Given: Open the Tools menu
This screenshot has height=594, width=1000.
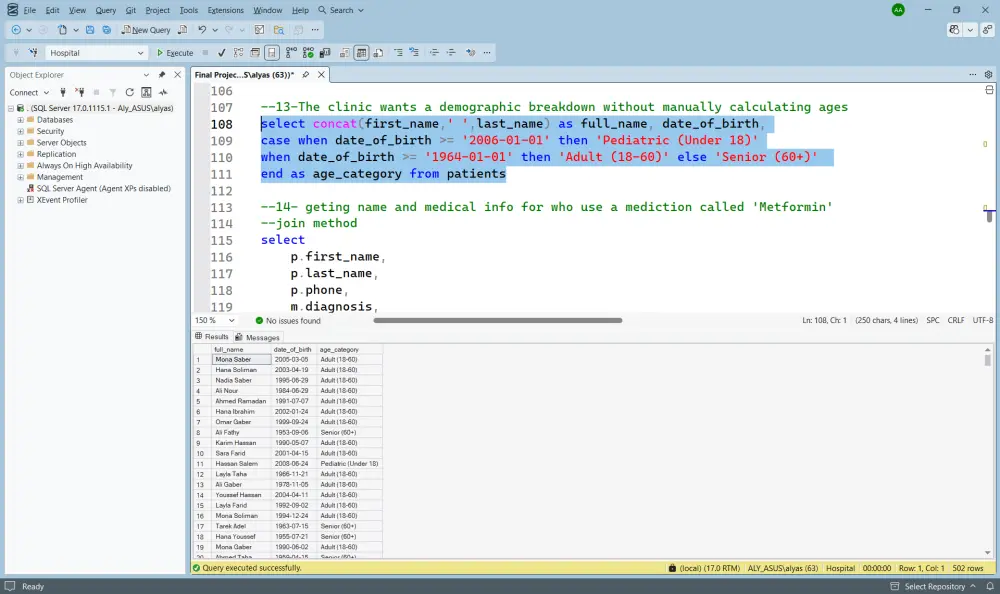Looking at the screenshot, I should [x=189, y=10].
